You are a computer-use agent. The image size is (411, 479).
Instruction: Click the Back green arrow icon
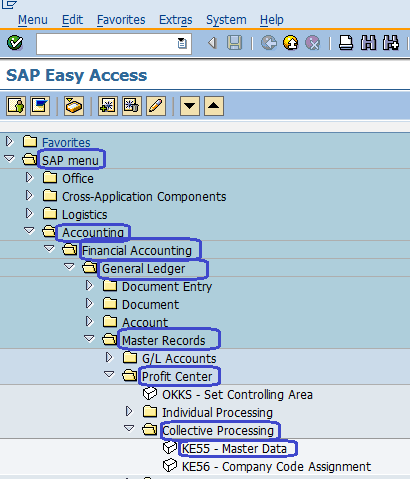(269, 43)
